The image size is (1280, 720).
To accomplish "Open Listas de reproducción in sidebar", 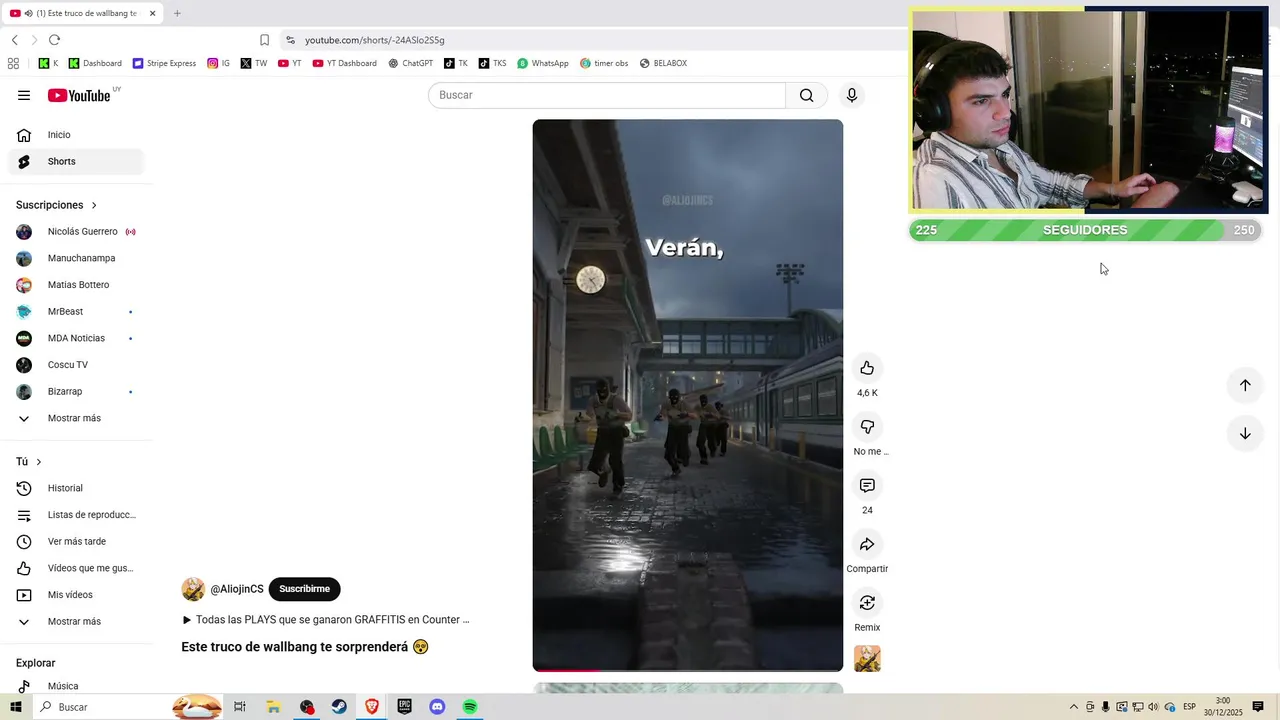I will [x=76, y=515].
